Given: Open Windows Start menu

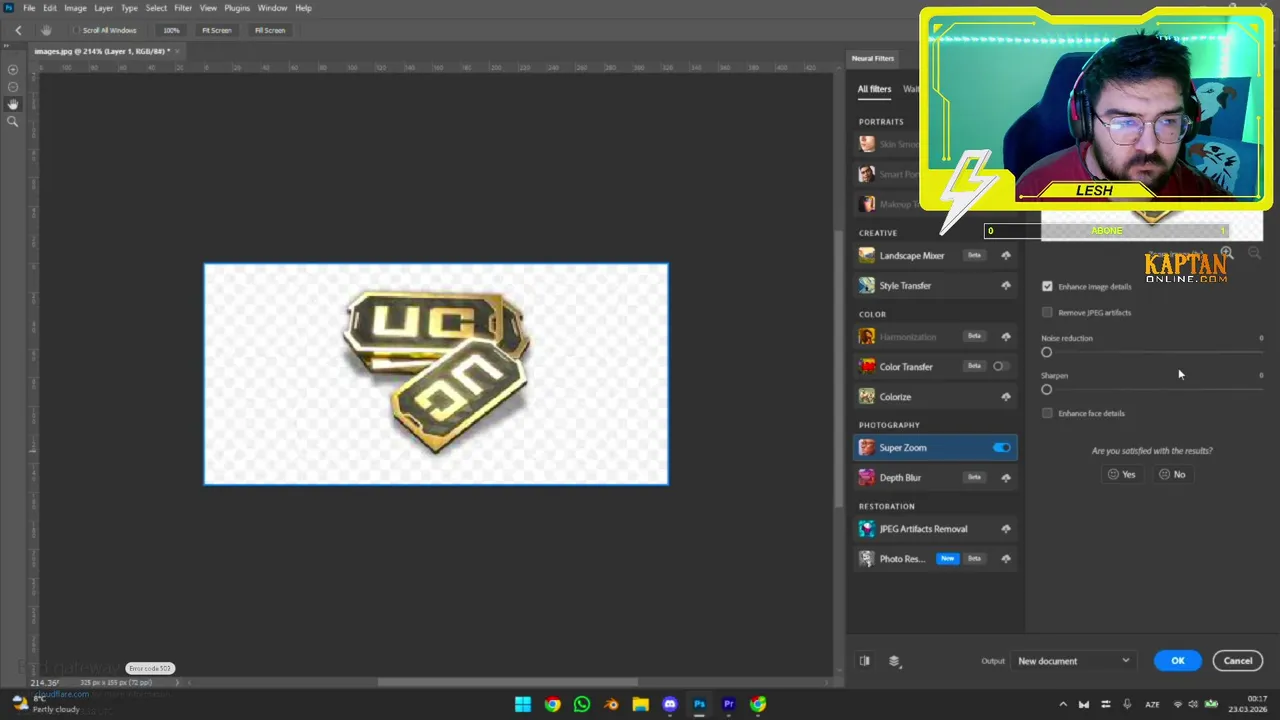Looking at the screenshot, I should tap(523, 704).
